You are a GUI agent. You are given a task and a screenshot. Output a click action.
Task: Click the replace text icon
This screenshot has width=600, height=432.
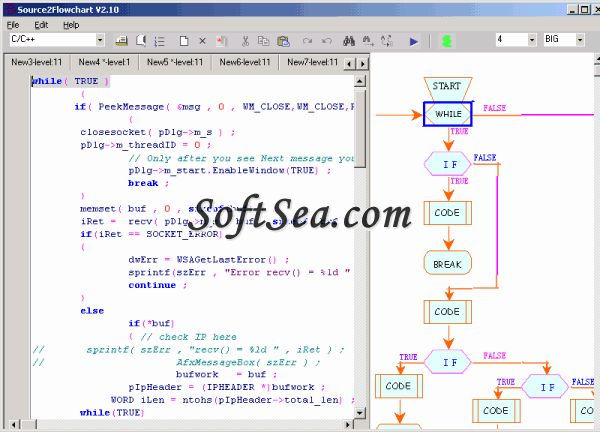(387, 41)
